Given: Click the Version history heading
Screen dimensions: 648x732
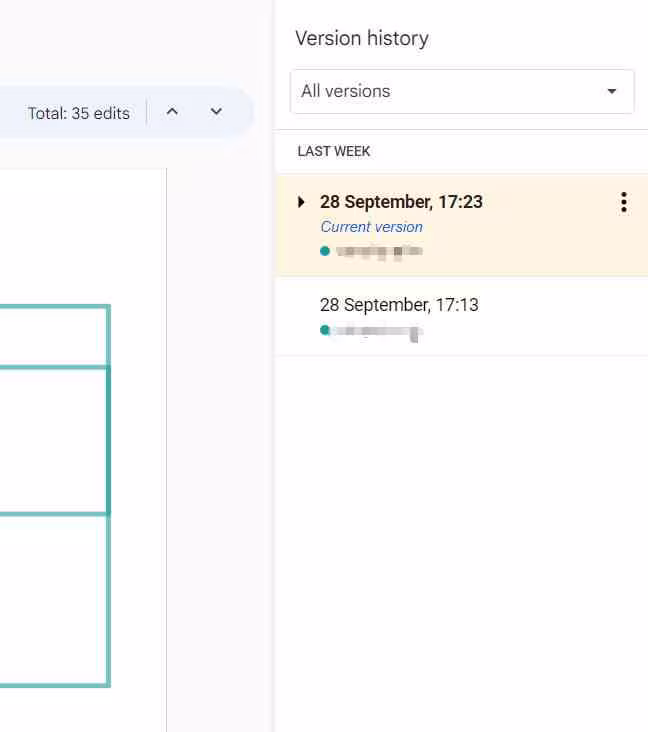Looking at the screenshot, I should coord(362,38).
